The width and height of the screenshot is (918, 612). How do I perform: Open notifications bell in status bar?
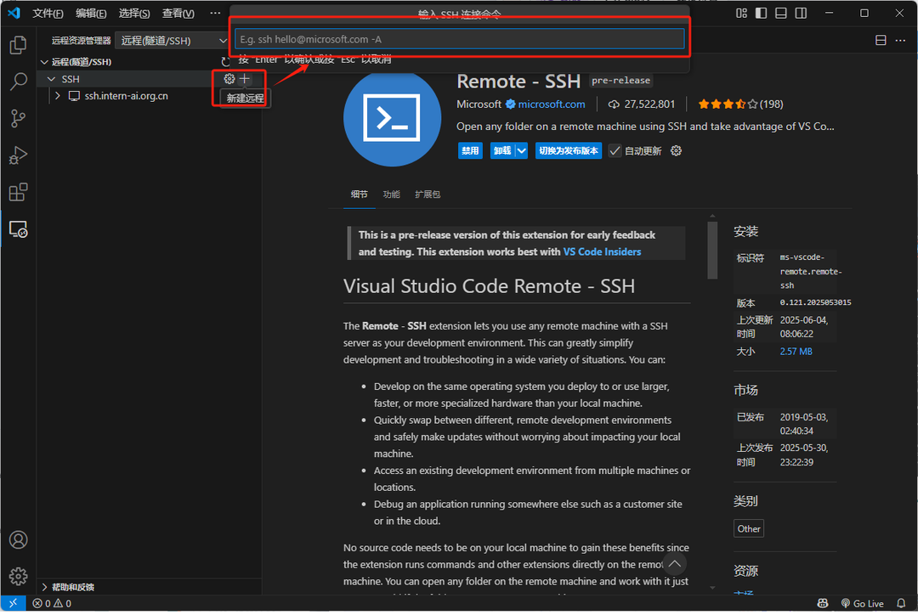(901, 603)
